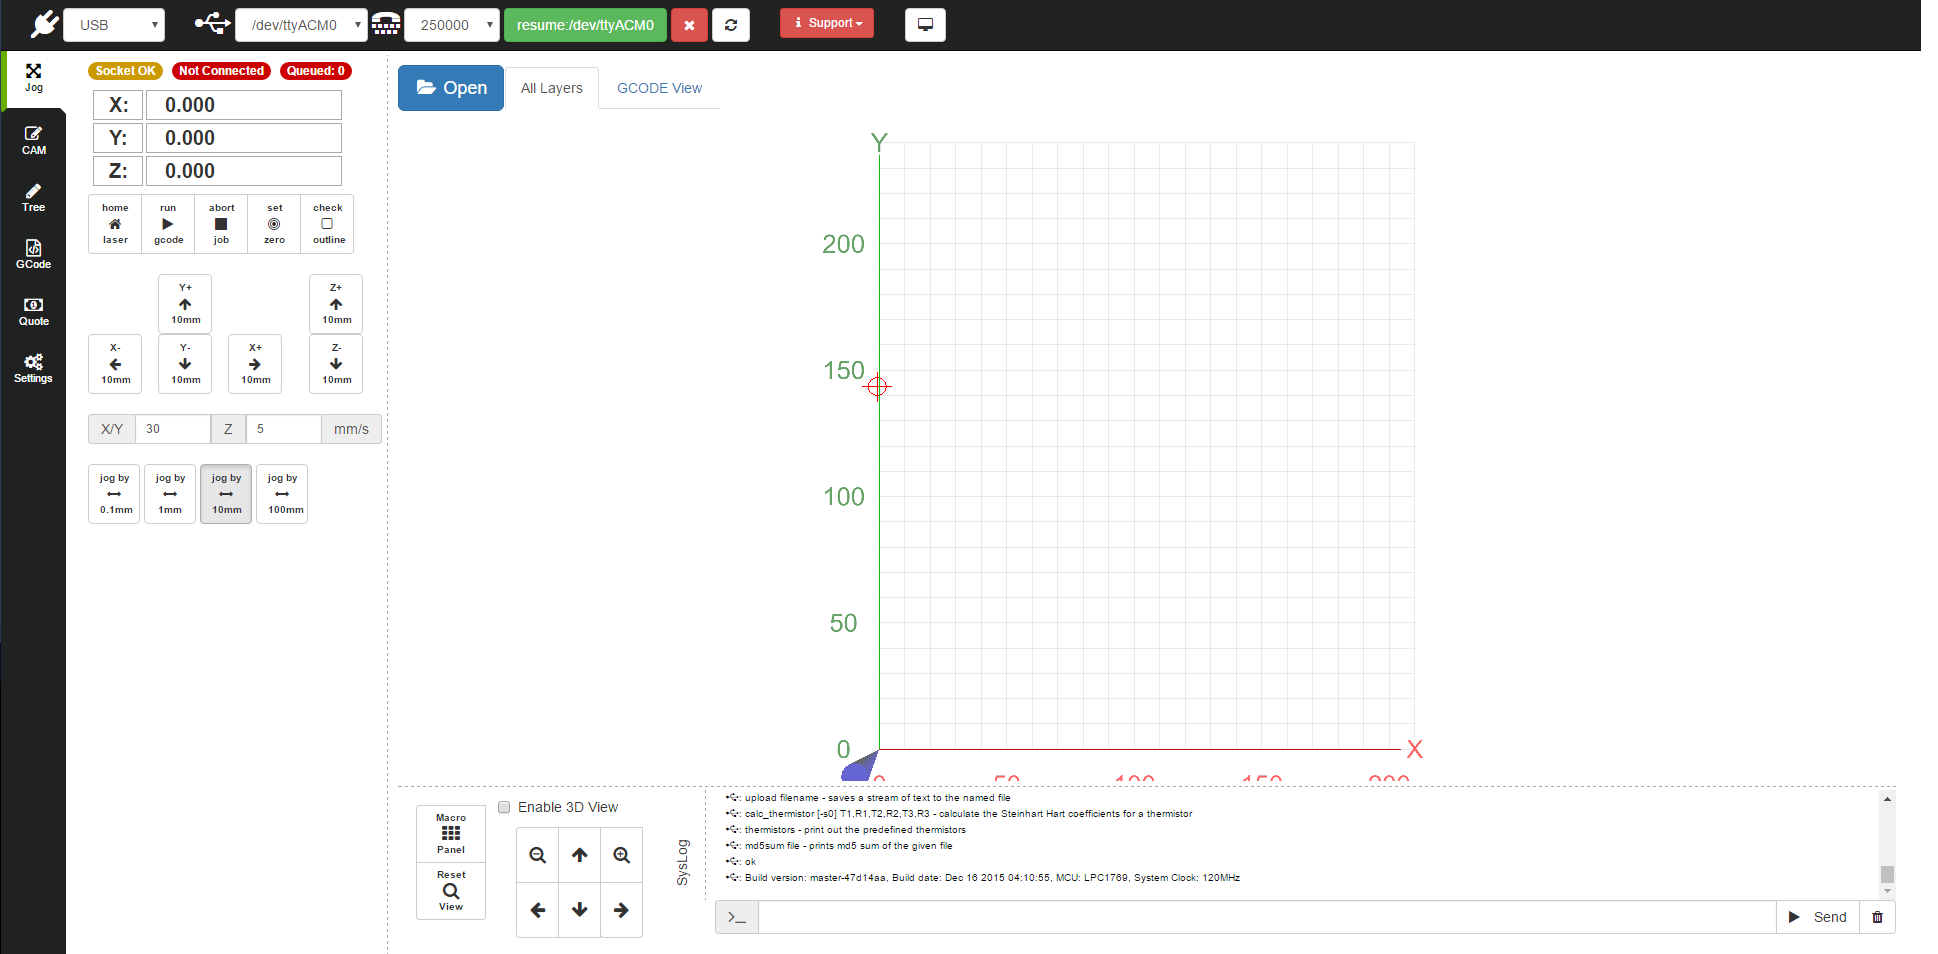Click the mm/s units label
The width and height of the screenshot is (1938, 954).
click(351, 429)
